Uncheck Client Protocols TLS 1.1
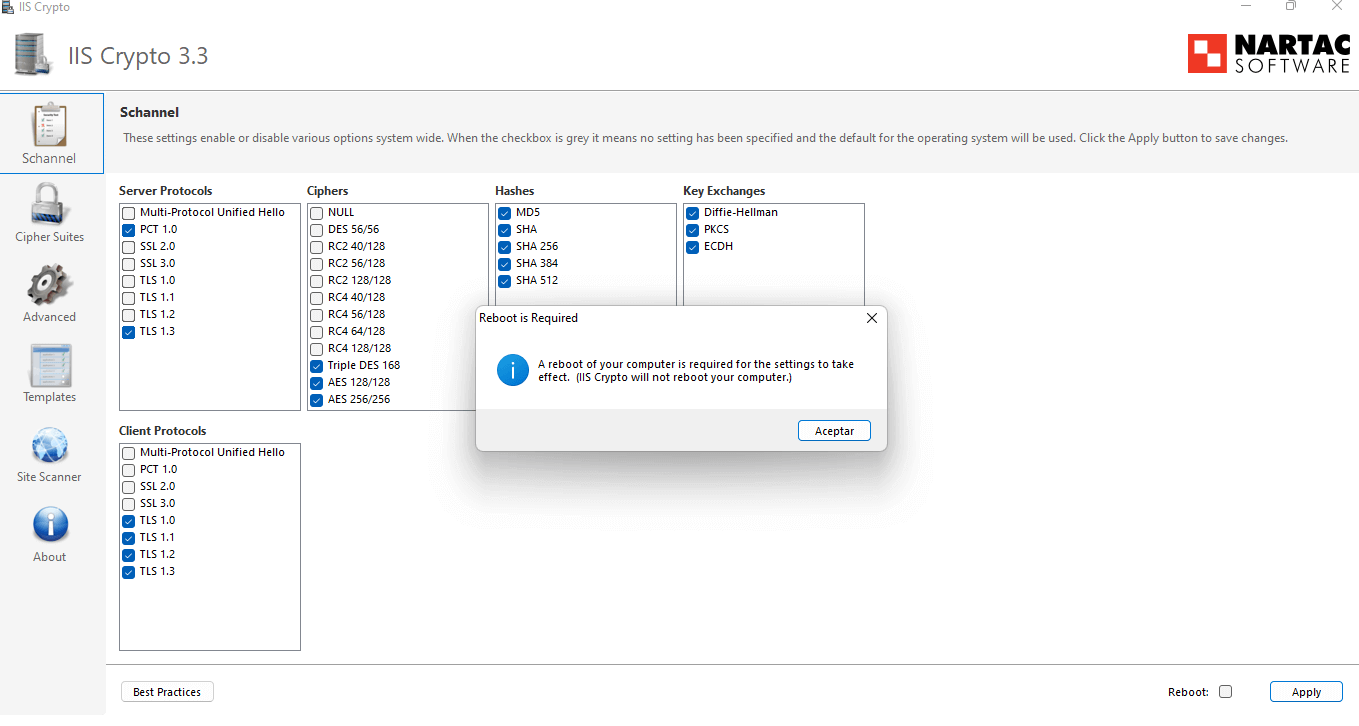1359x726 pixels. click(x=128, y=538)
